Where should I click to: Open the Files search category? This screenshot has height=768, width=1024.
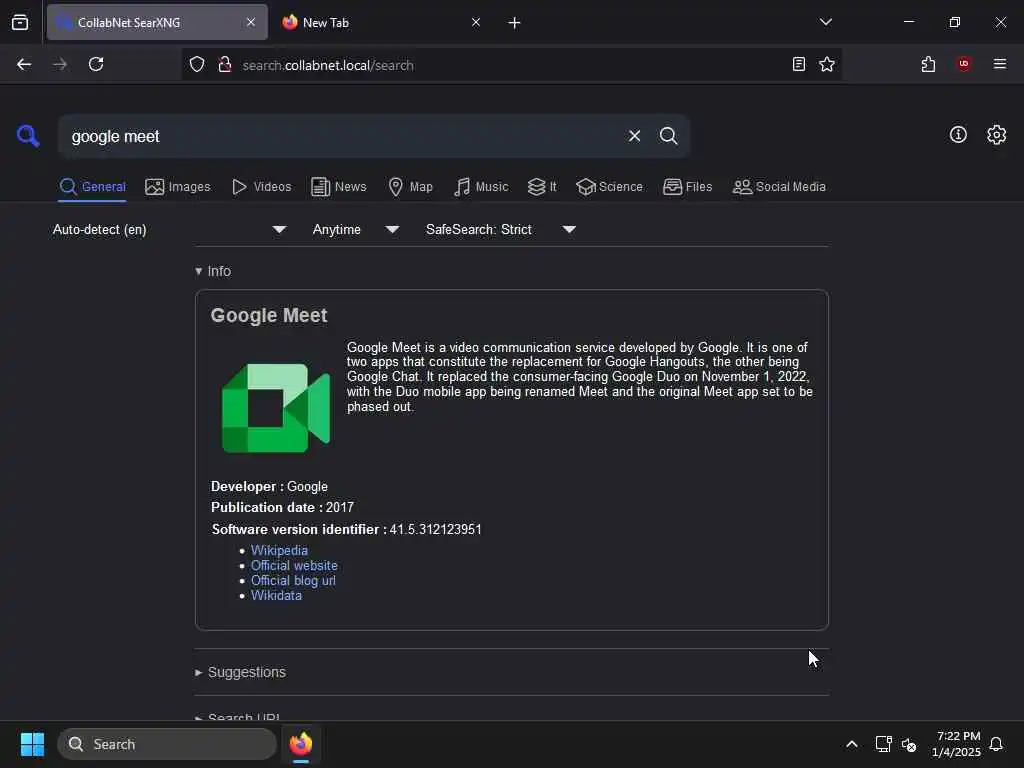coord(687,187)
